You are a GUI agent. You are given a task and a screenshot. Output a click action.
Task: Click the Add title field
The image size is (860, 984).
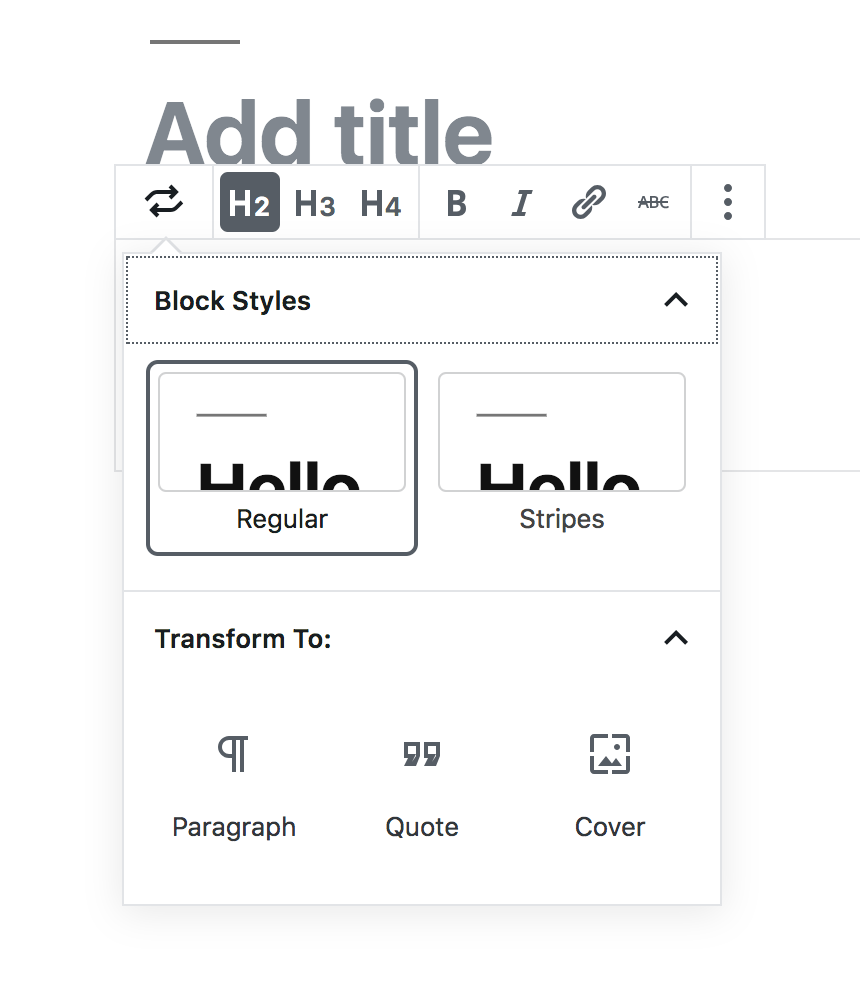[x=320, y=132]
